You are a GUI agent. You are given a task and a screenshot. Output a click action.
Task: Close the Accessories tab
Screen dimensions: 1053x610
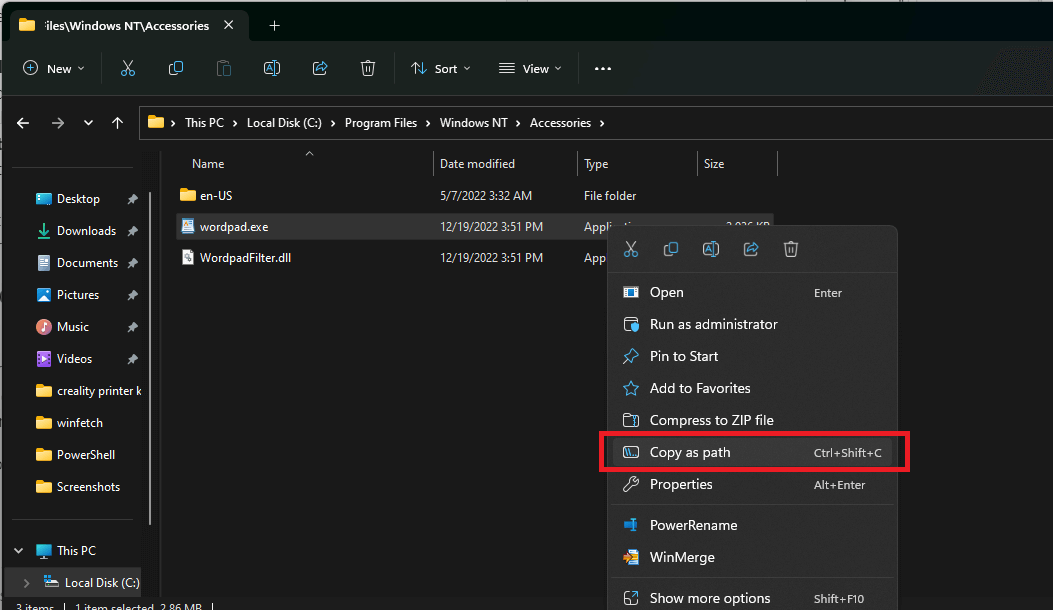[228, 25]
